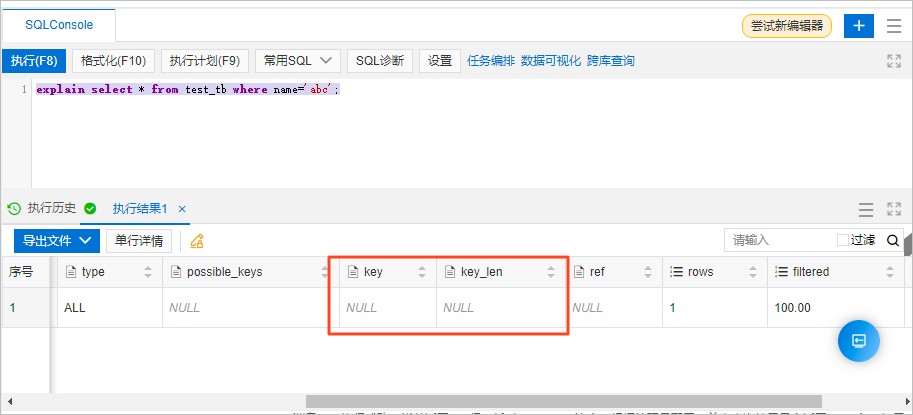Click the green success status icon
This screenshot has width=913, height=415.
click(90, 208)
